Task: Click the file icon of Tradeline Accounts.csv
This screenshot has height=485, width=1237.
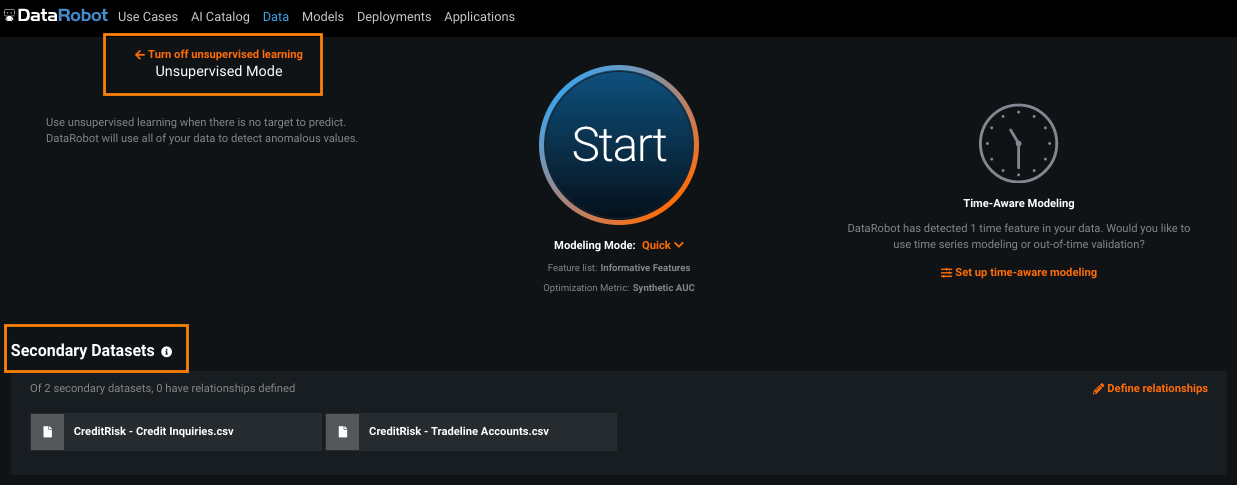Action: (342, 432)
